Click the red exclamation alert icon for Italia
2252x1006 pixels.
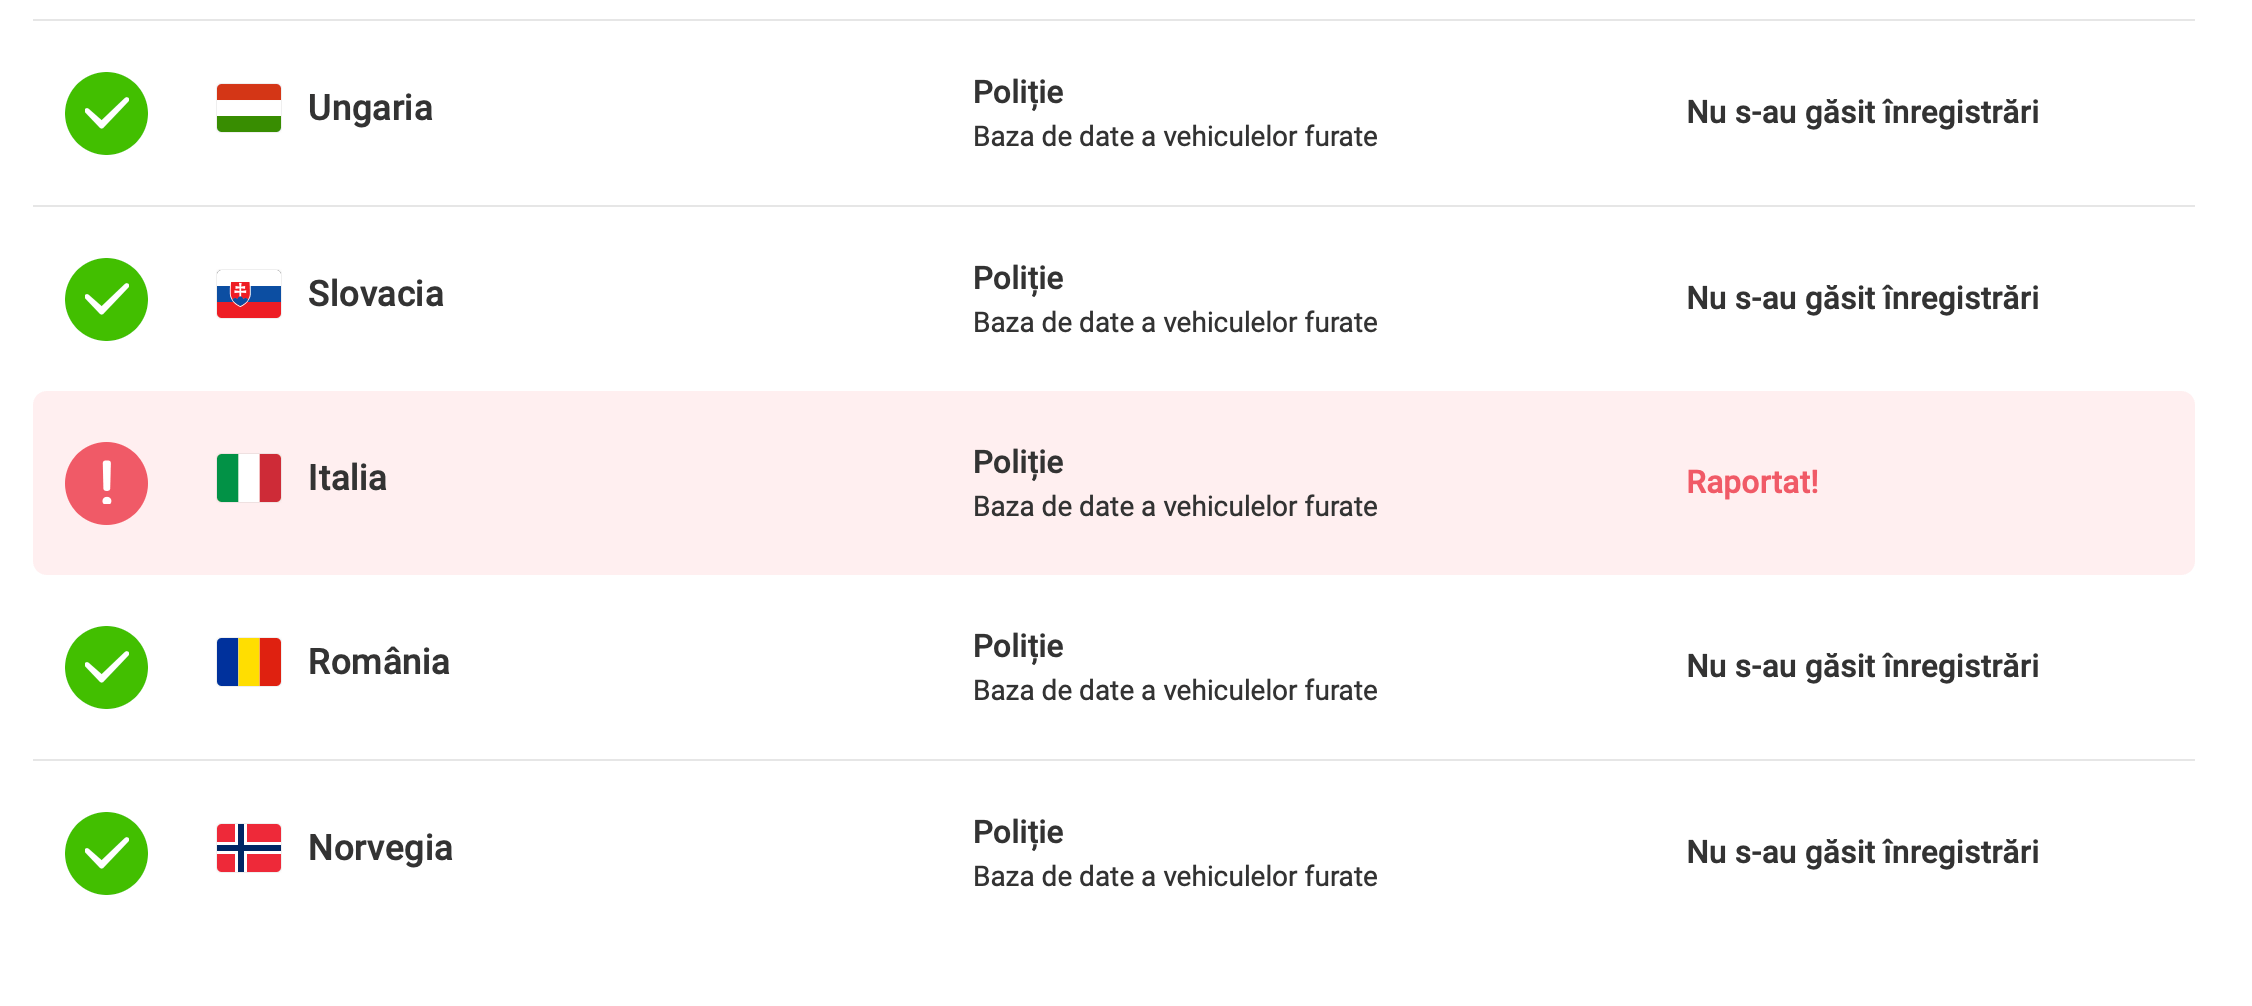(x=106, y=483)
